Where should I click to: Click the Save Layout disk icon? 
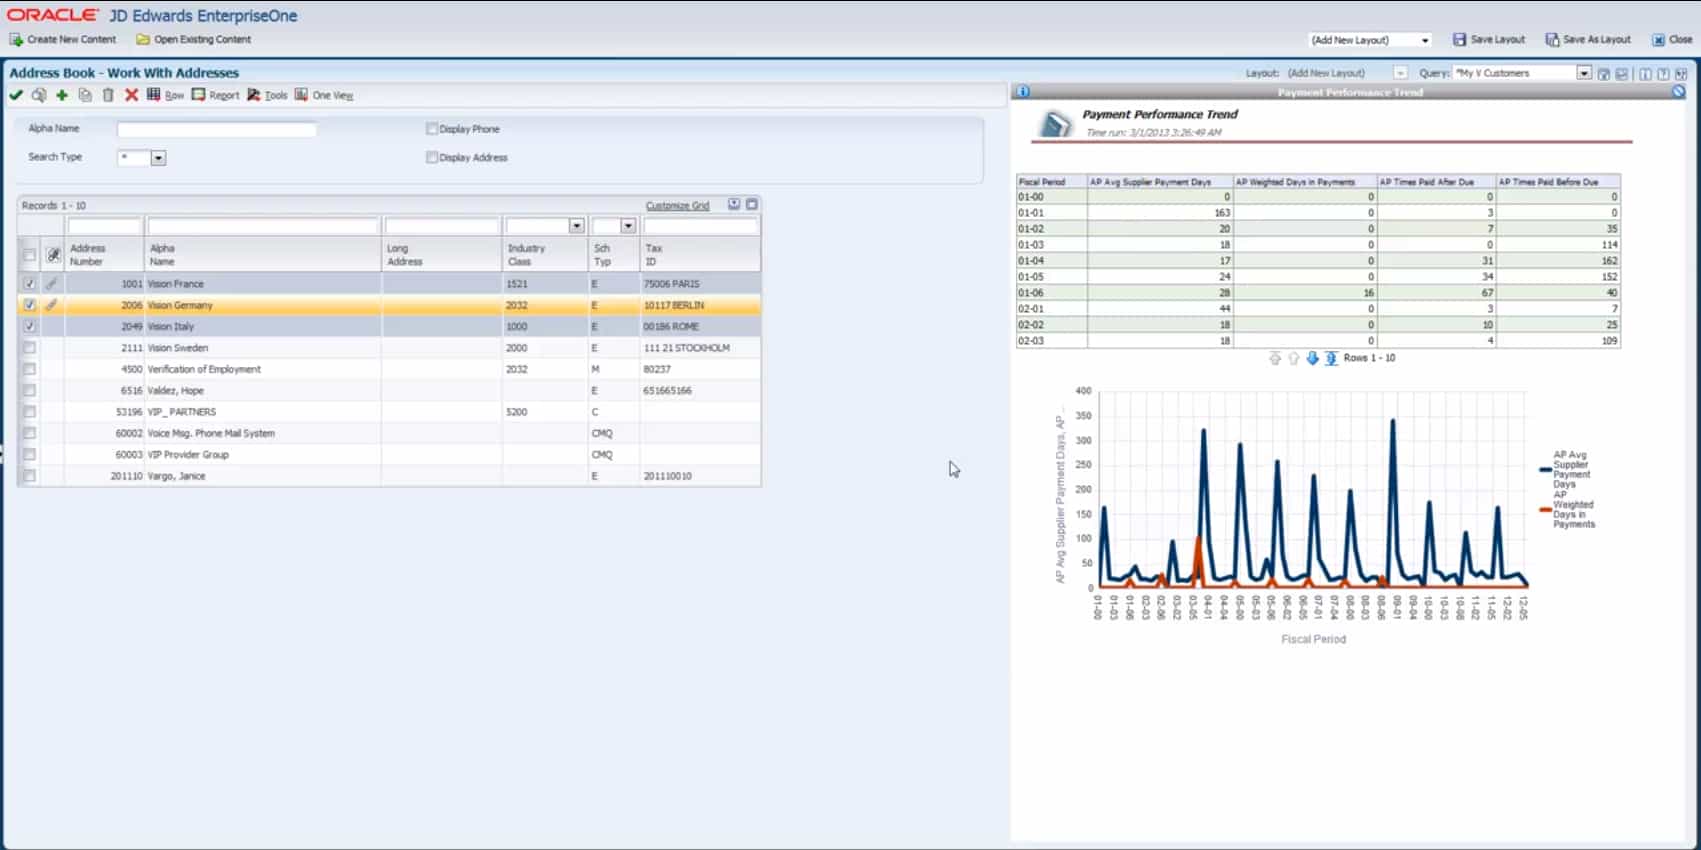point(1459,40)
